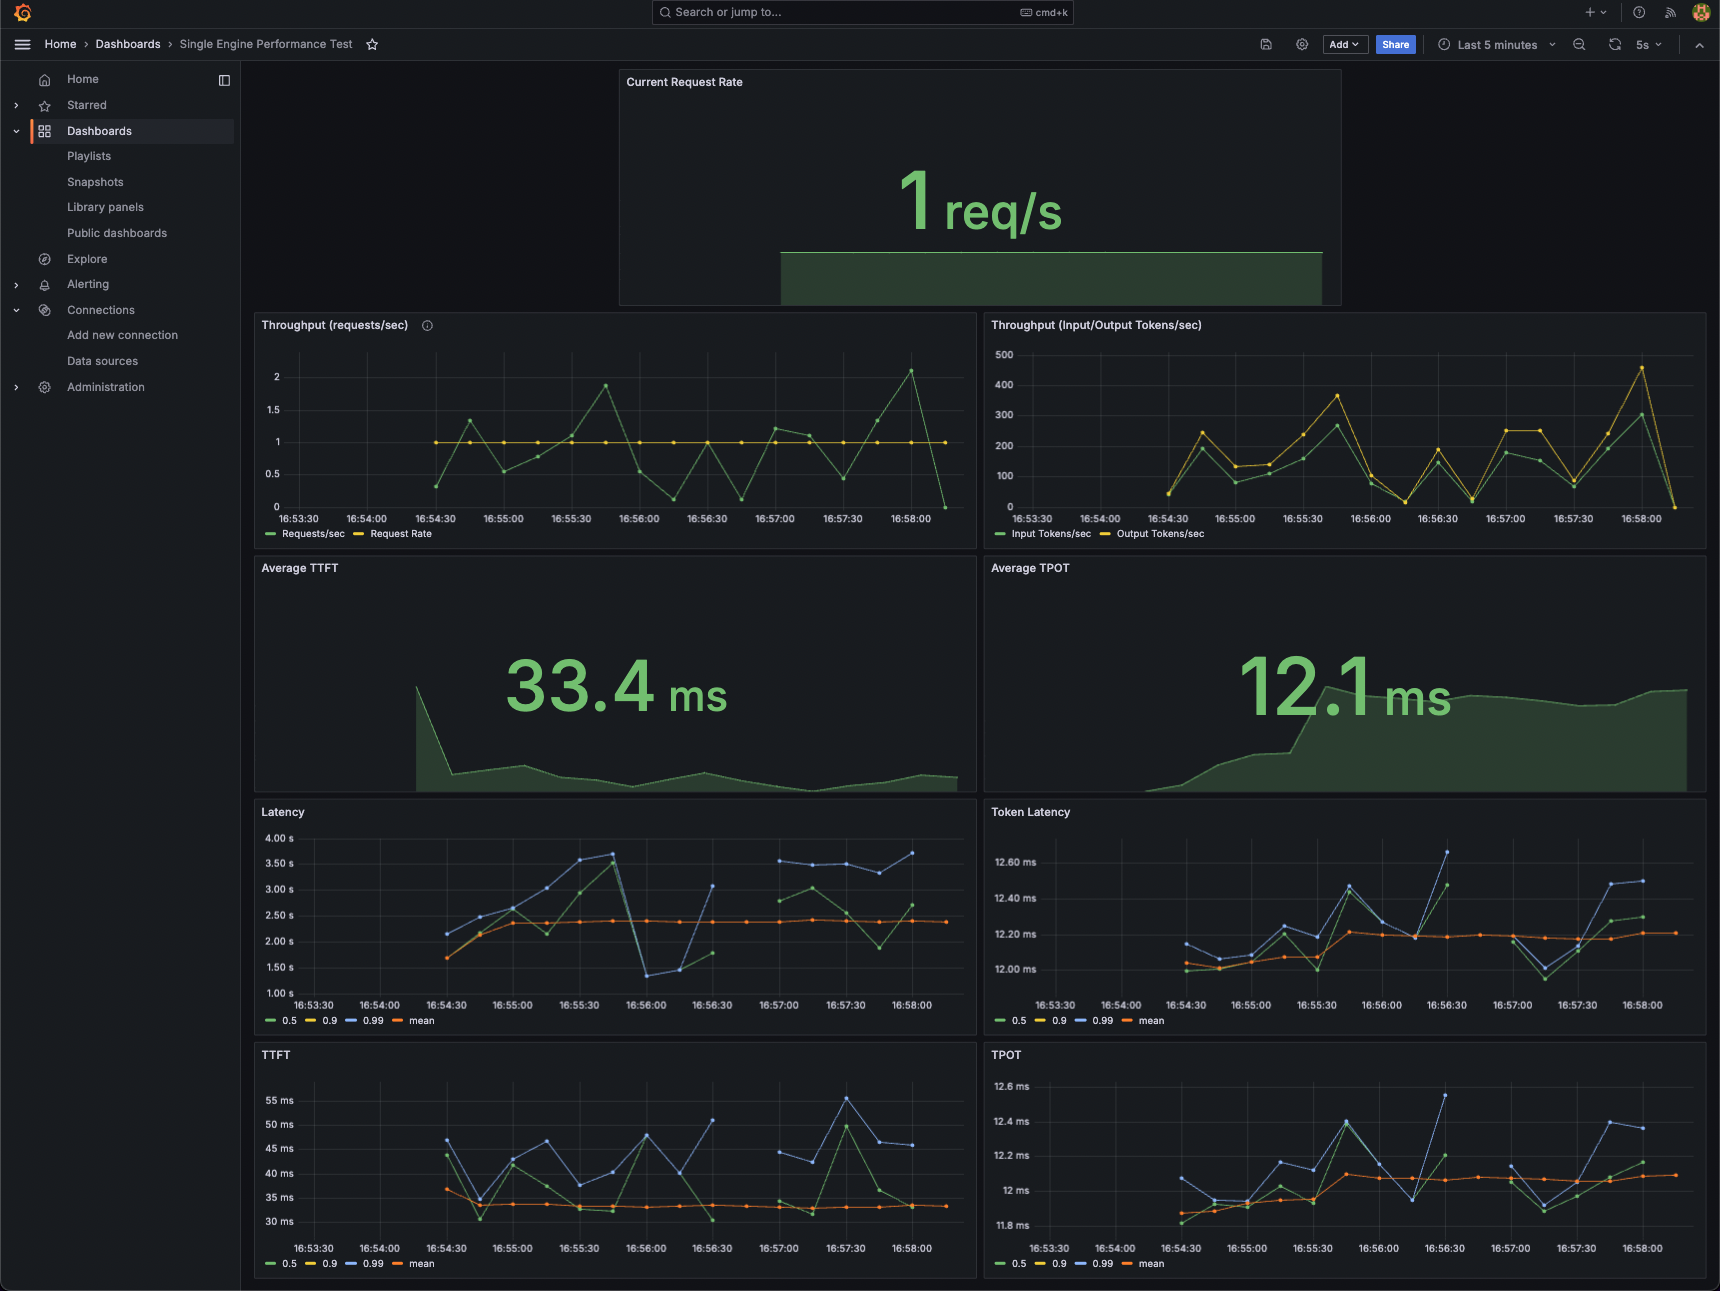
Task: Collapse the Connections section chevron
Action: (x=16, y=310)
